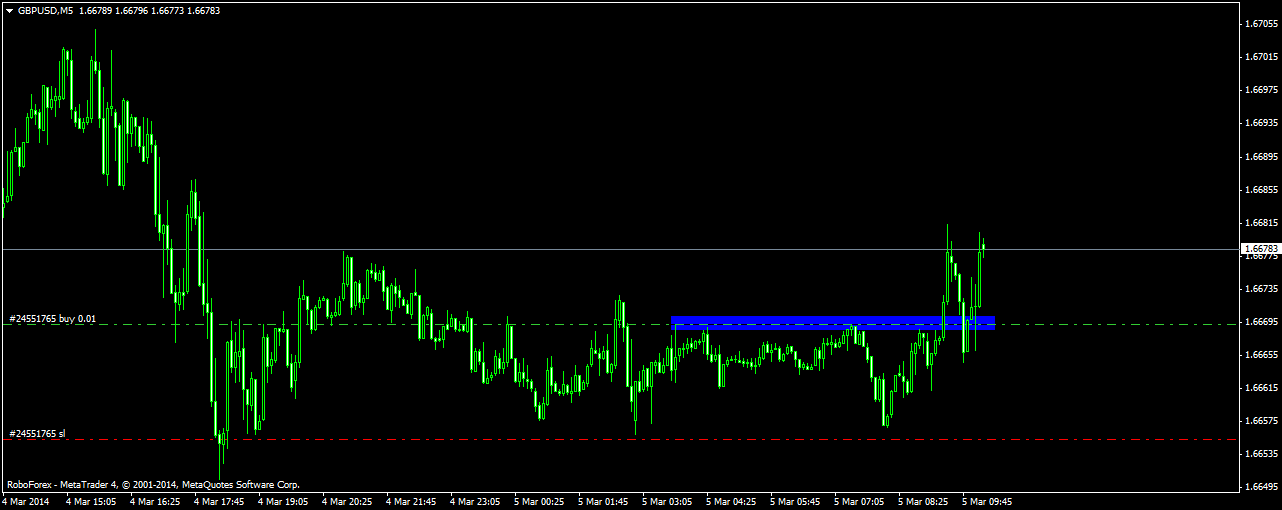1282x510 pixels.
Task: Click the 4 Mar 2014 date label
Action: pyautogui.click(x=26, y=501)
